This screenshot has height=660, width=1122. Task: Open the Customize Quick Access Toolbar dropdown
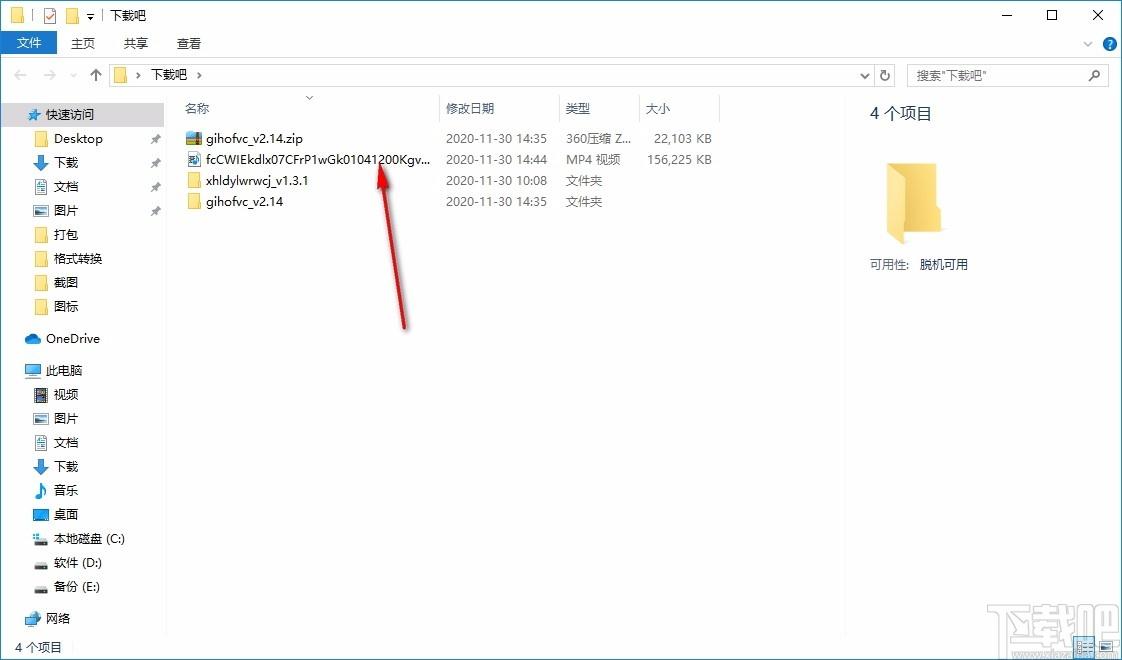point(90,16)
